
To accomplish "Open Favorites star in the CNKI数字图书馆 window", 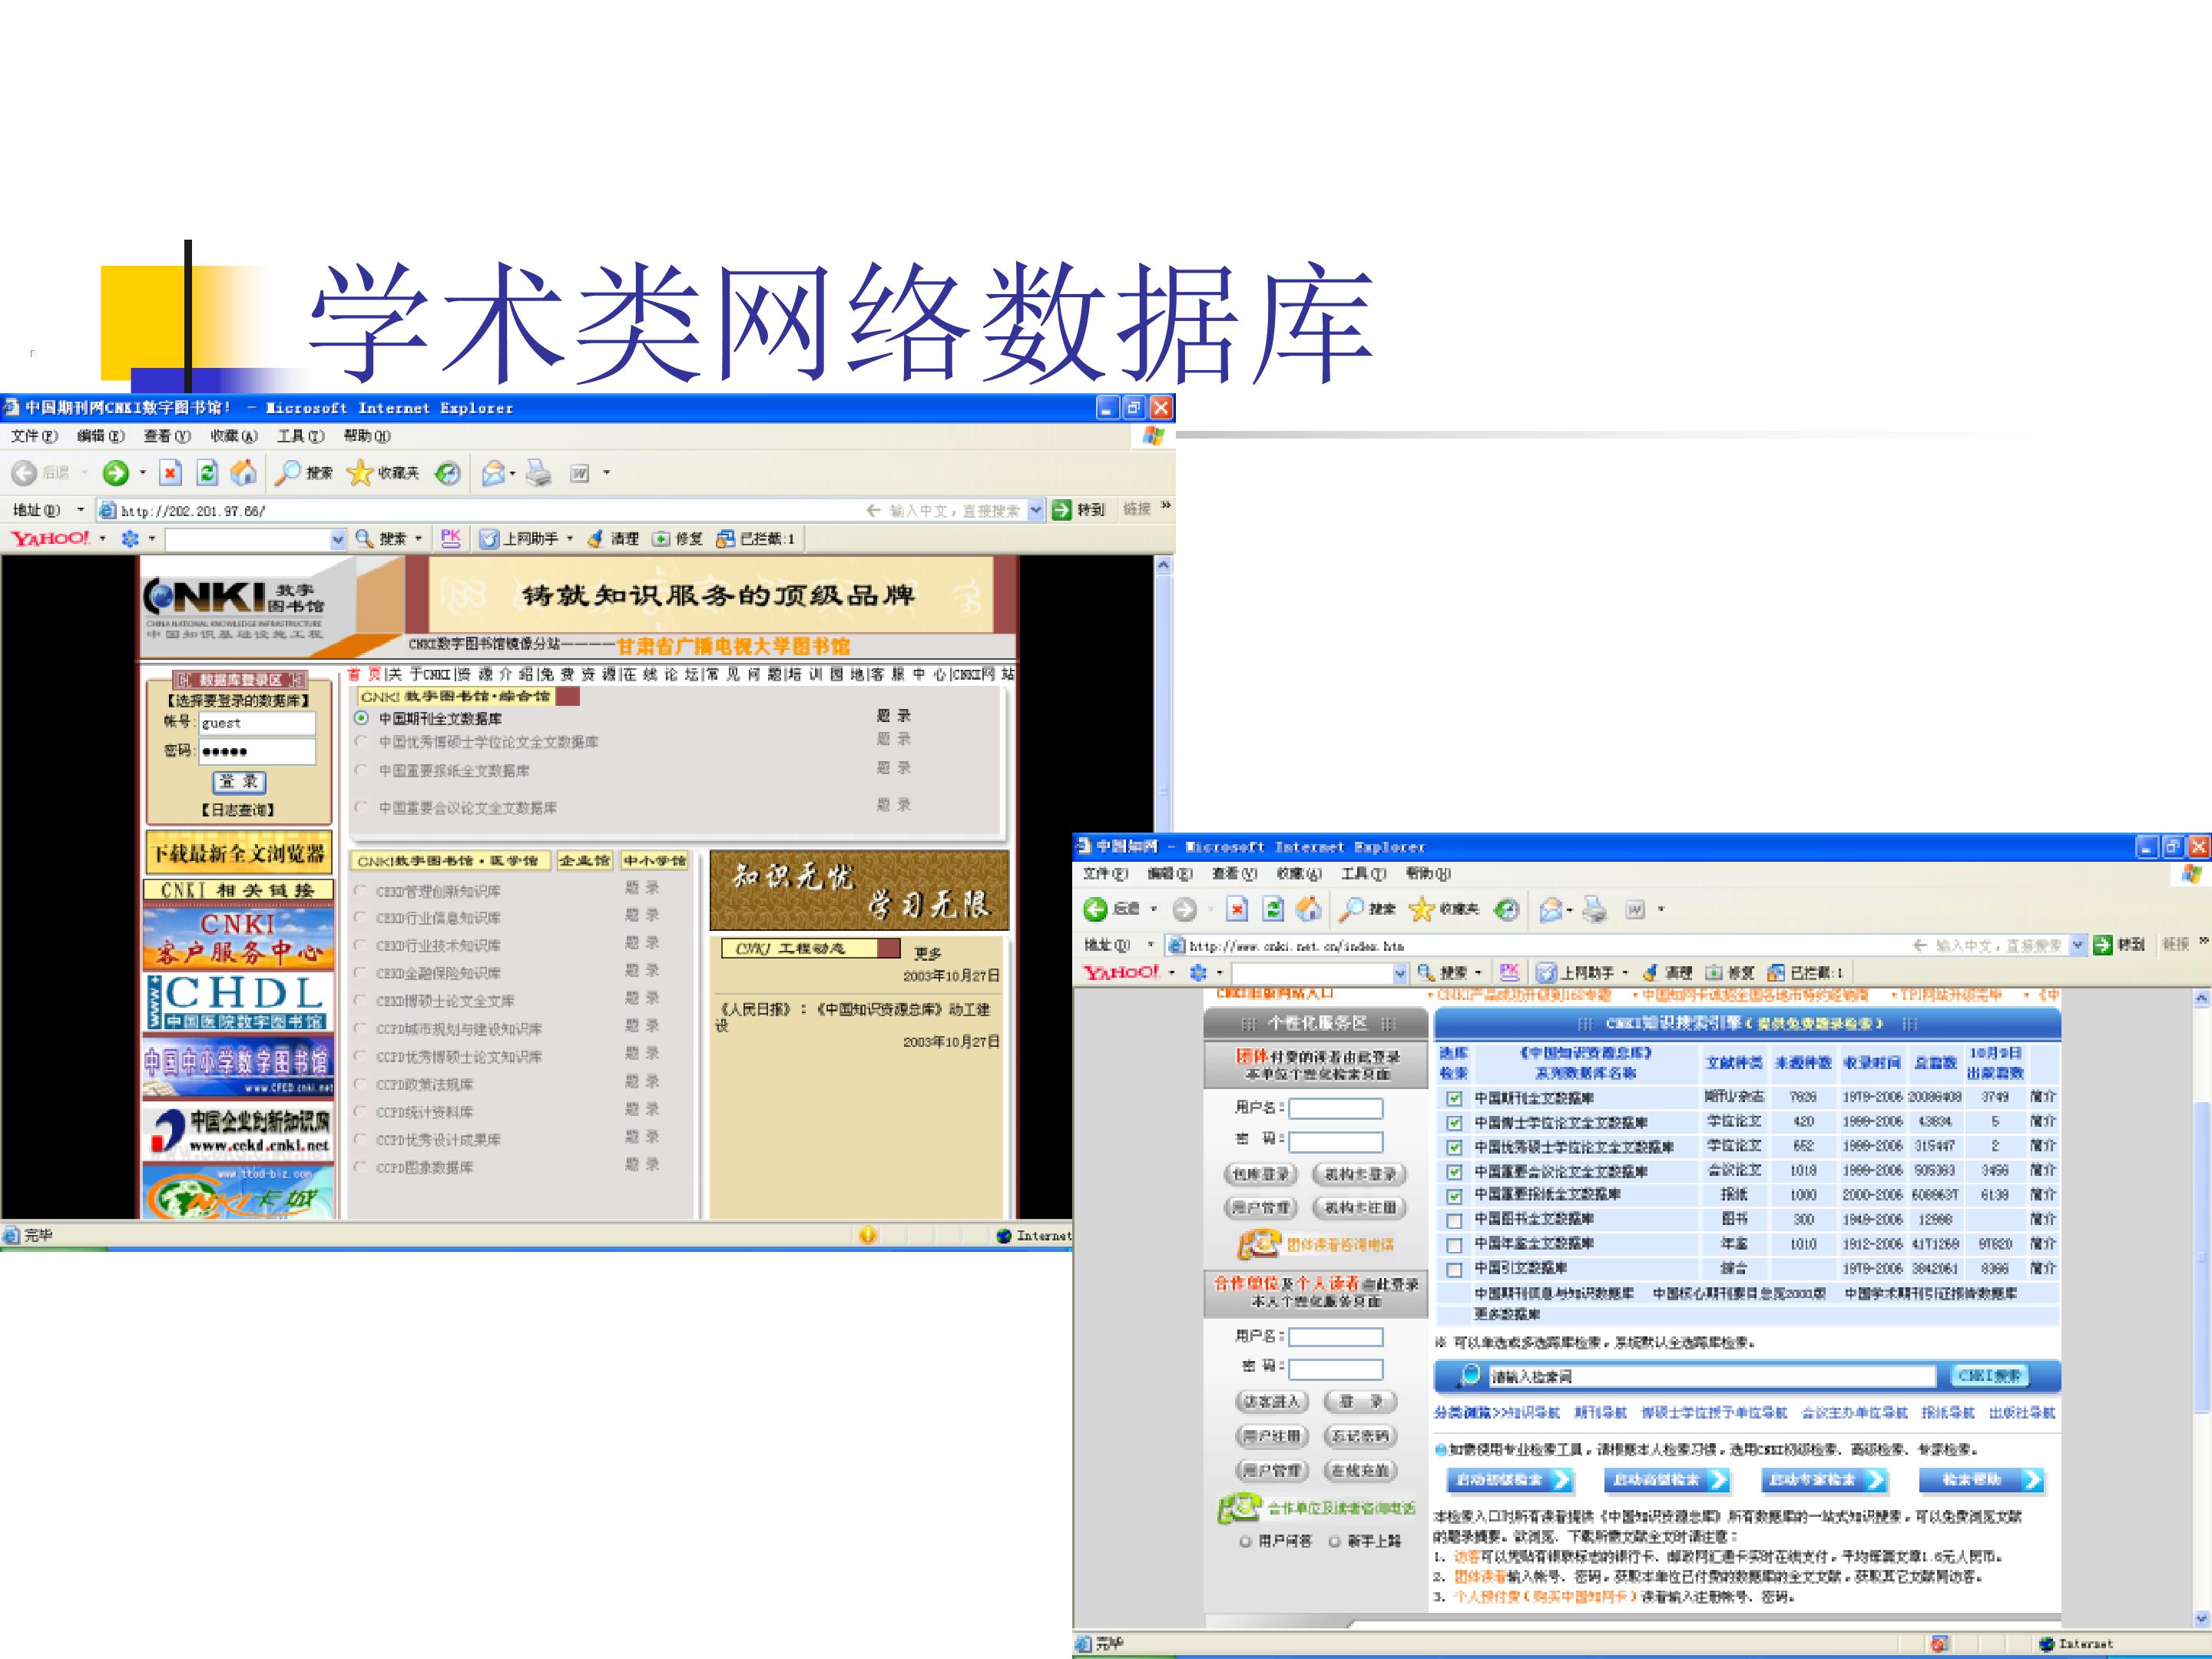I will tap(359, 473).
